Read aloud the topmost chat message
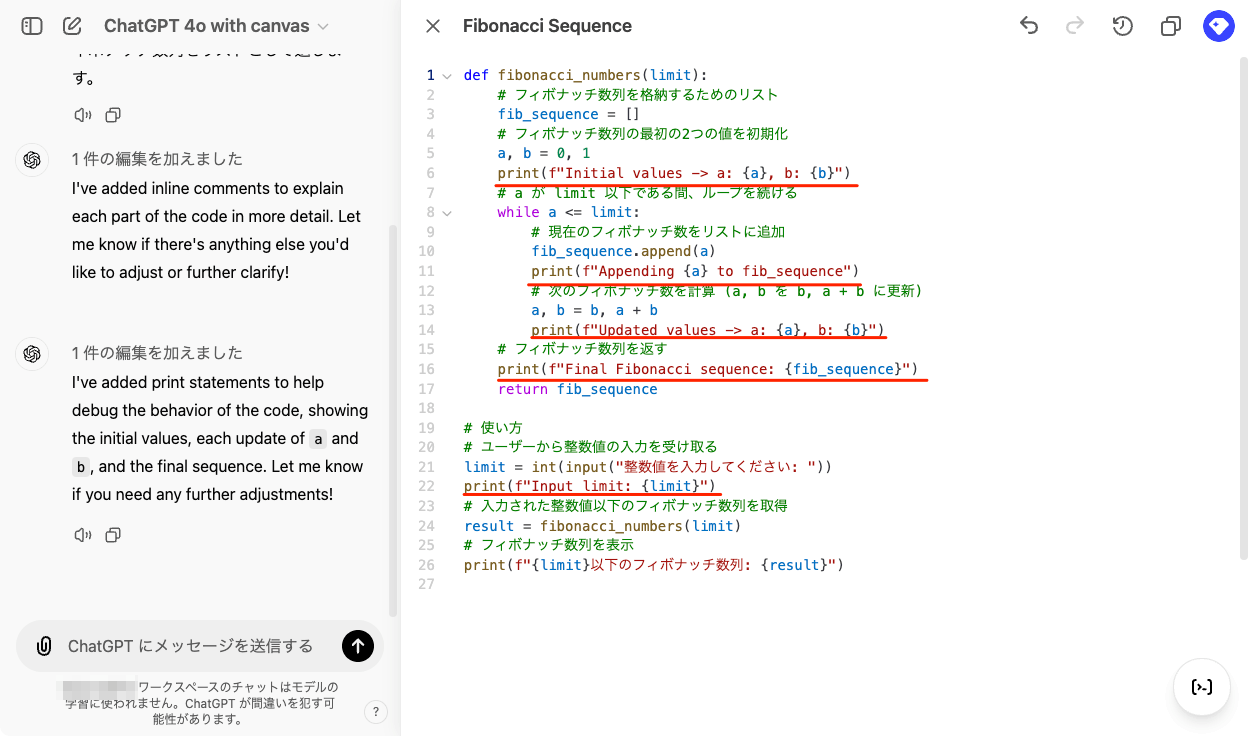1251x736 pixels. tap(83, 115)
